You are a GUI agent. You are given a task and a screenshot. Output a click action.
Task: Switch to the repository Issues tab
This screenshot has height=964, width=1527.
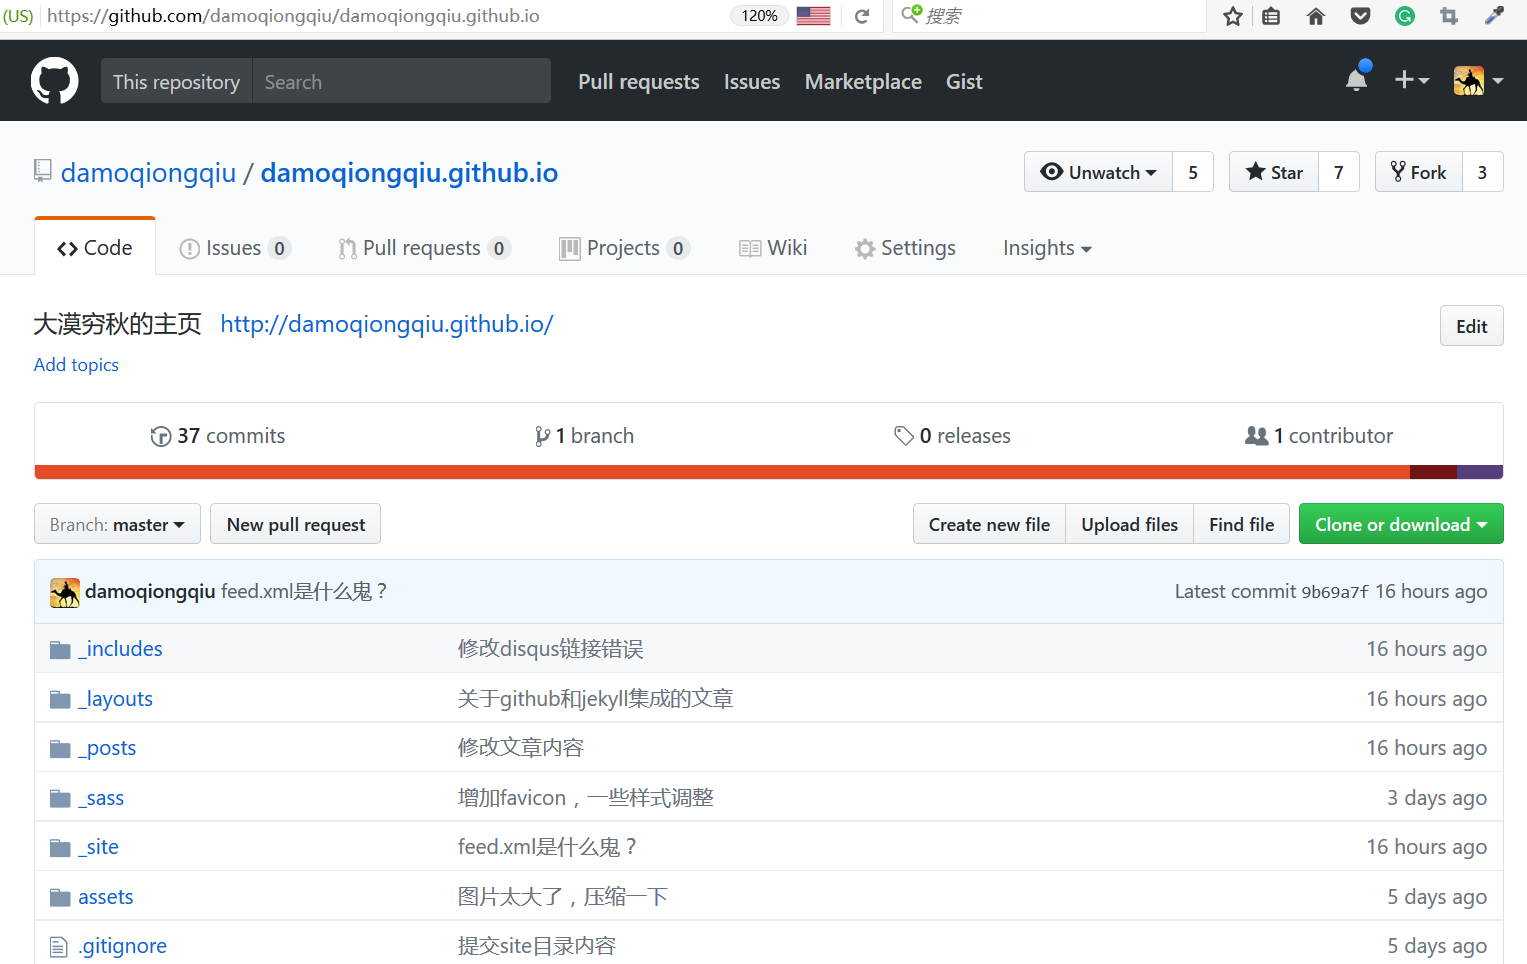pyautogui.click(x=234, y=248)
